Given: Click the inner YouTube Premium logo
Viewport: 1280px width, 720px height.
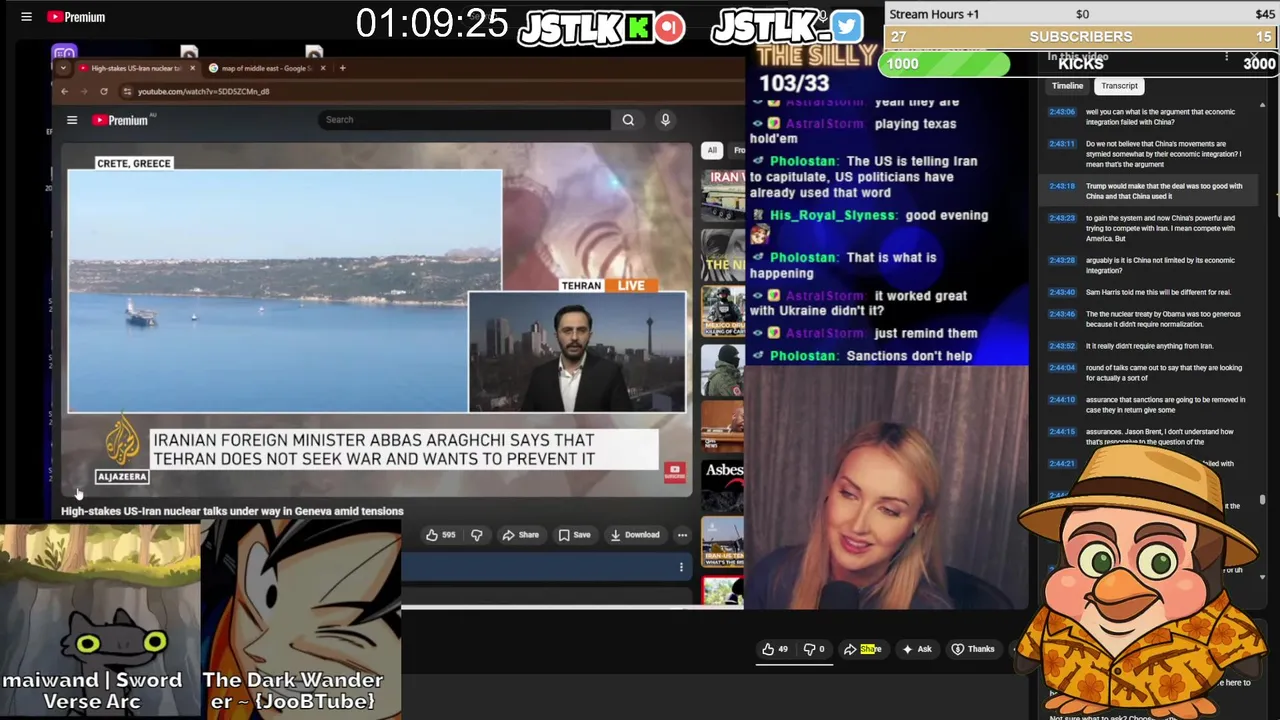Looking at the screenshot, I should pos(120,120).
